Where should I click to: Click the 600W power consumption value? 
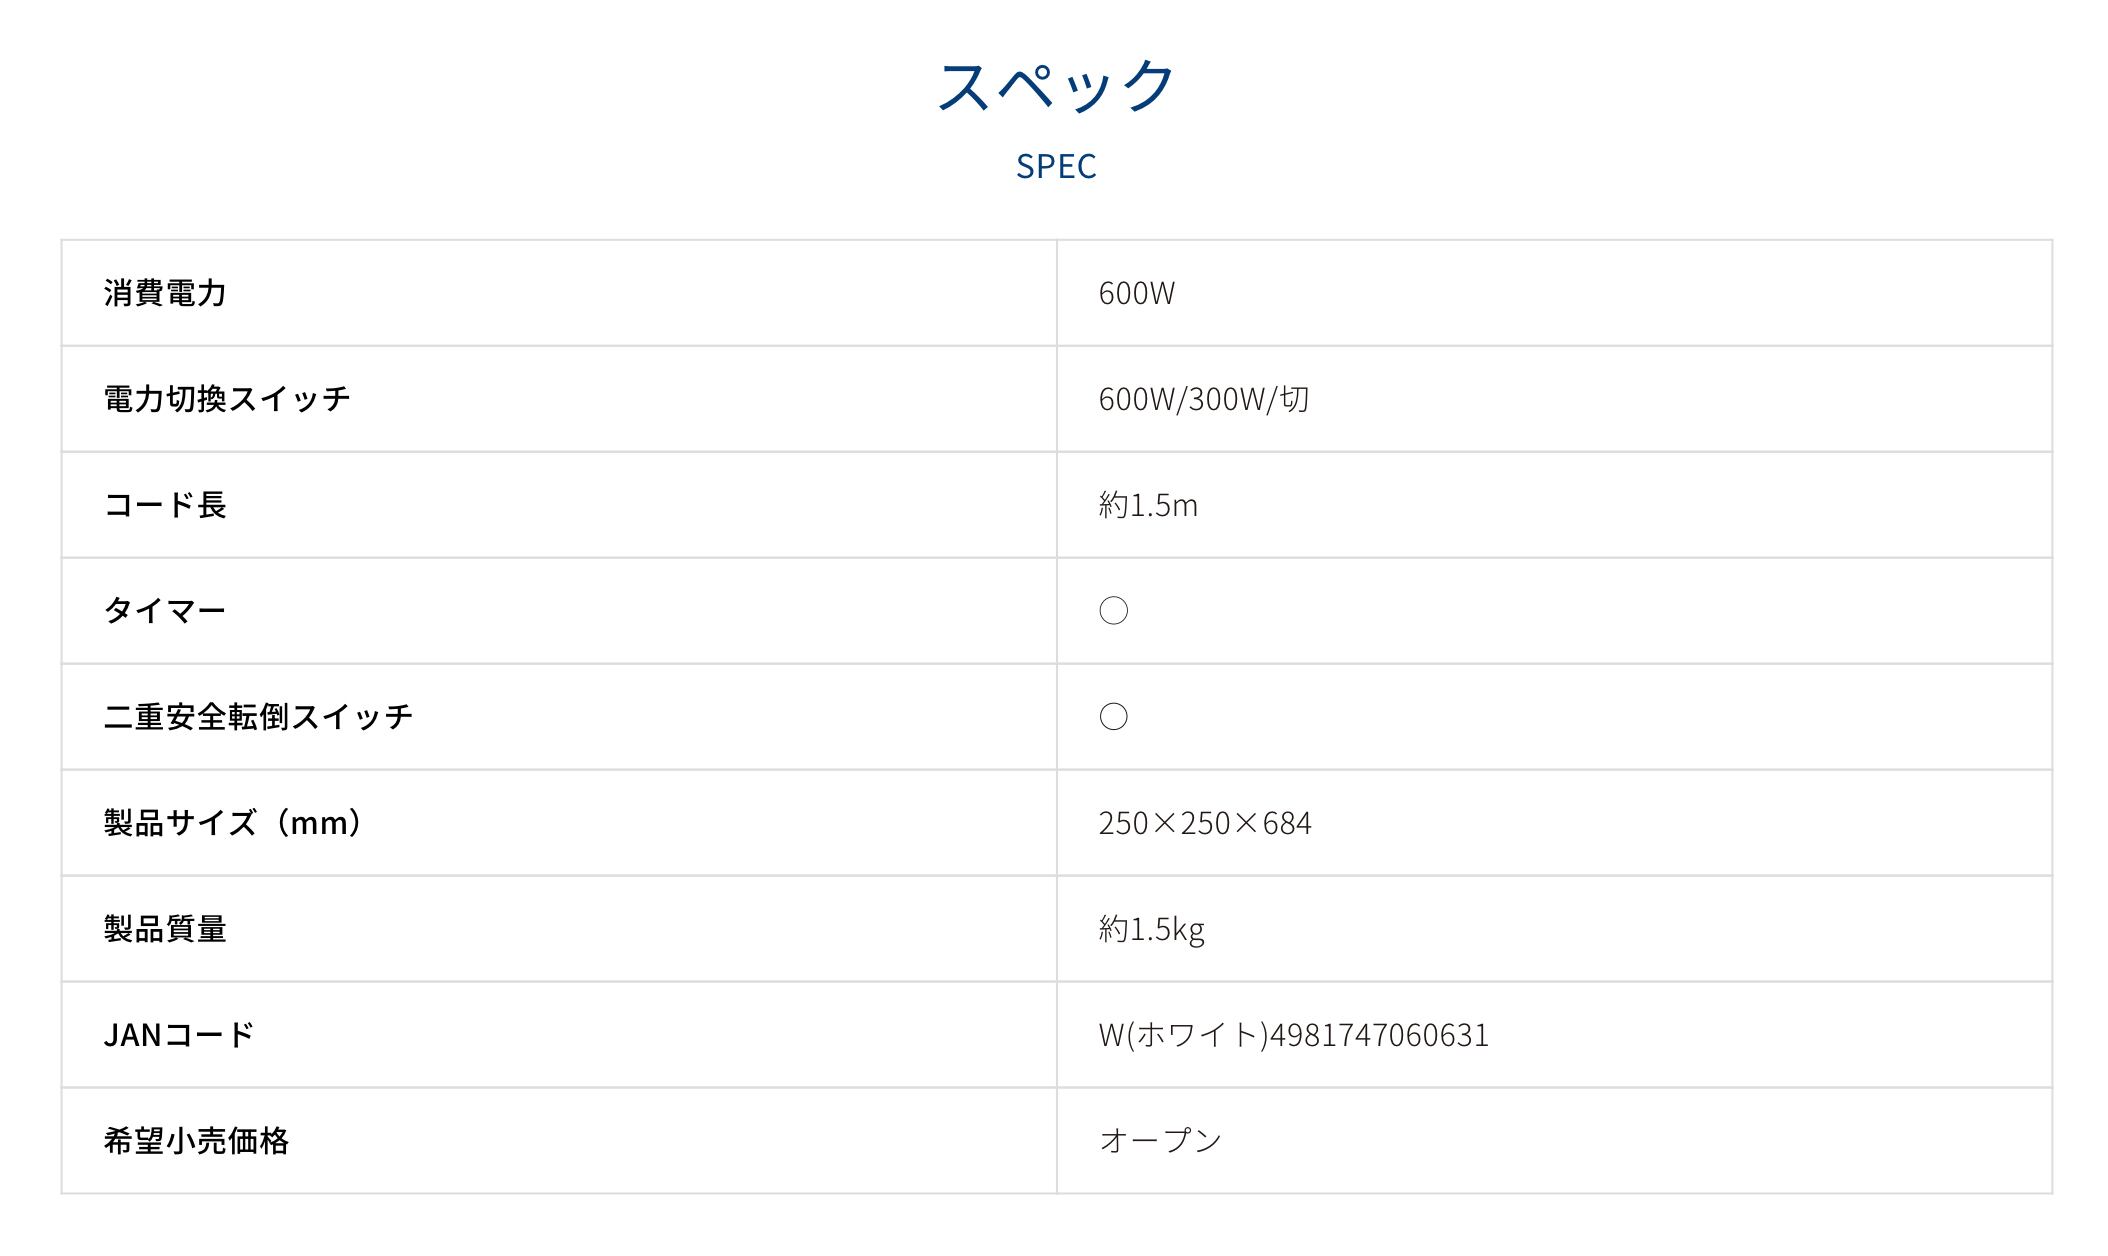click(1136, 293)
